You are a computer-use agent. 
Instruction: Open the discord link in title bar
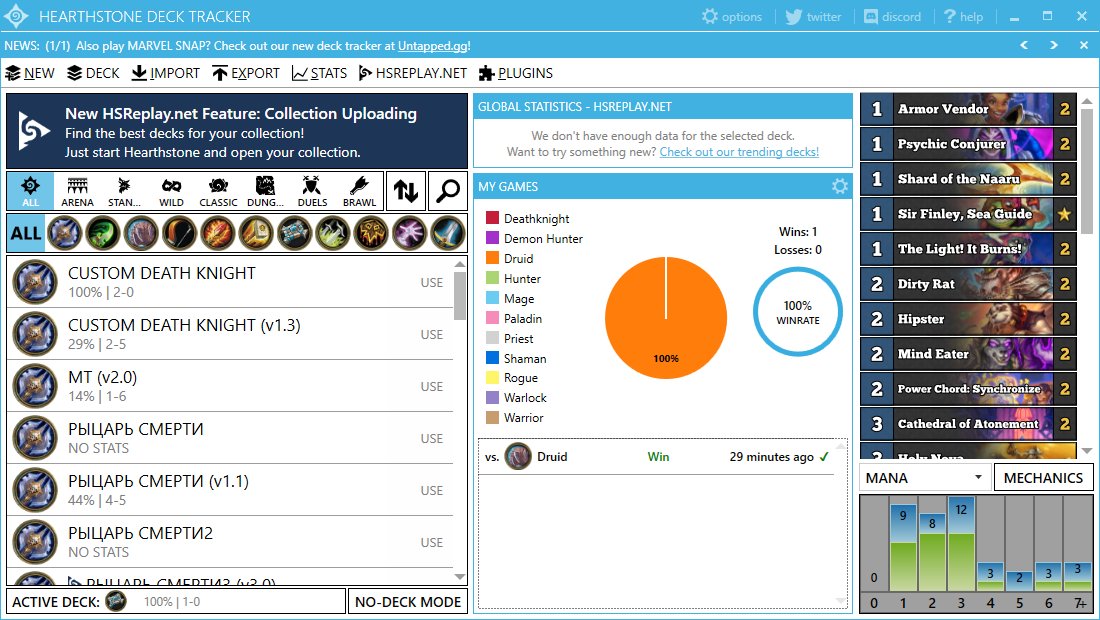tap(892, 16)
